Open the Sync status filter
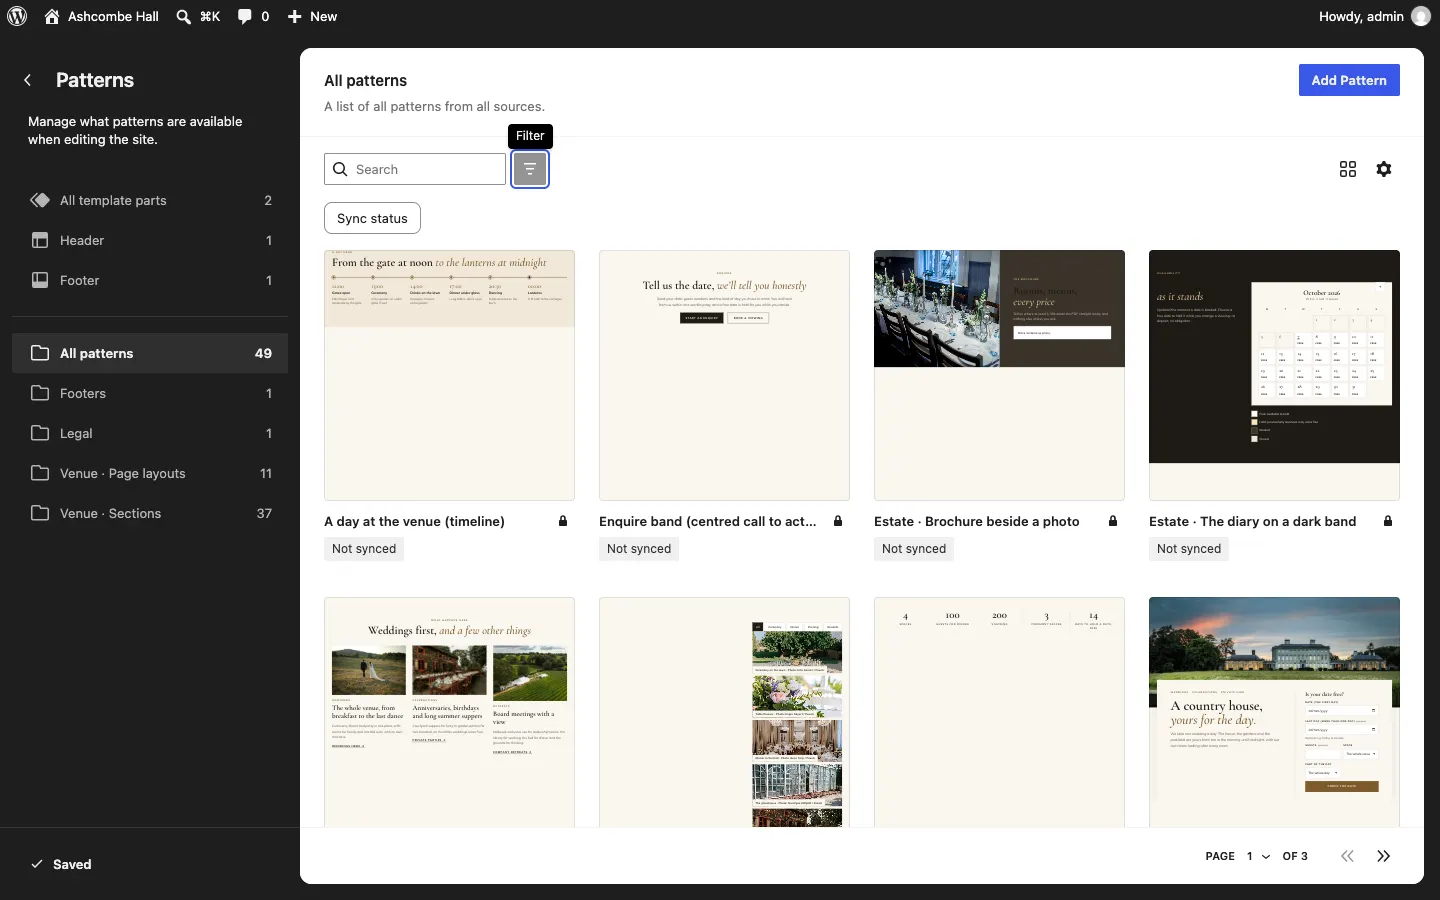Screen dimensions: 1440x900 point(372,218)
